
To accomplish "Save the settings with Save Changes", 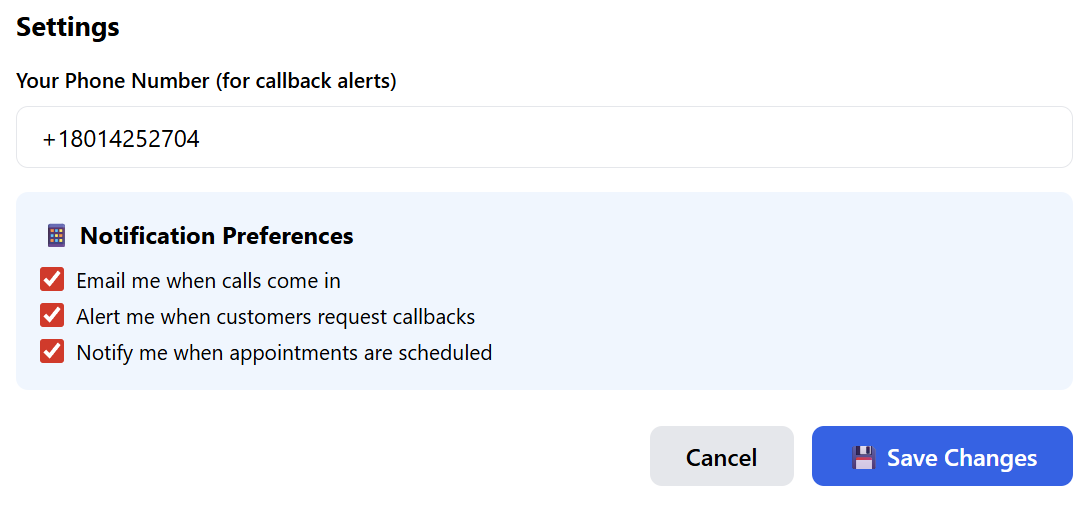I will point(942,457).
